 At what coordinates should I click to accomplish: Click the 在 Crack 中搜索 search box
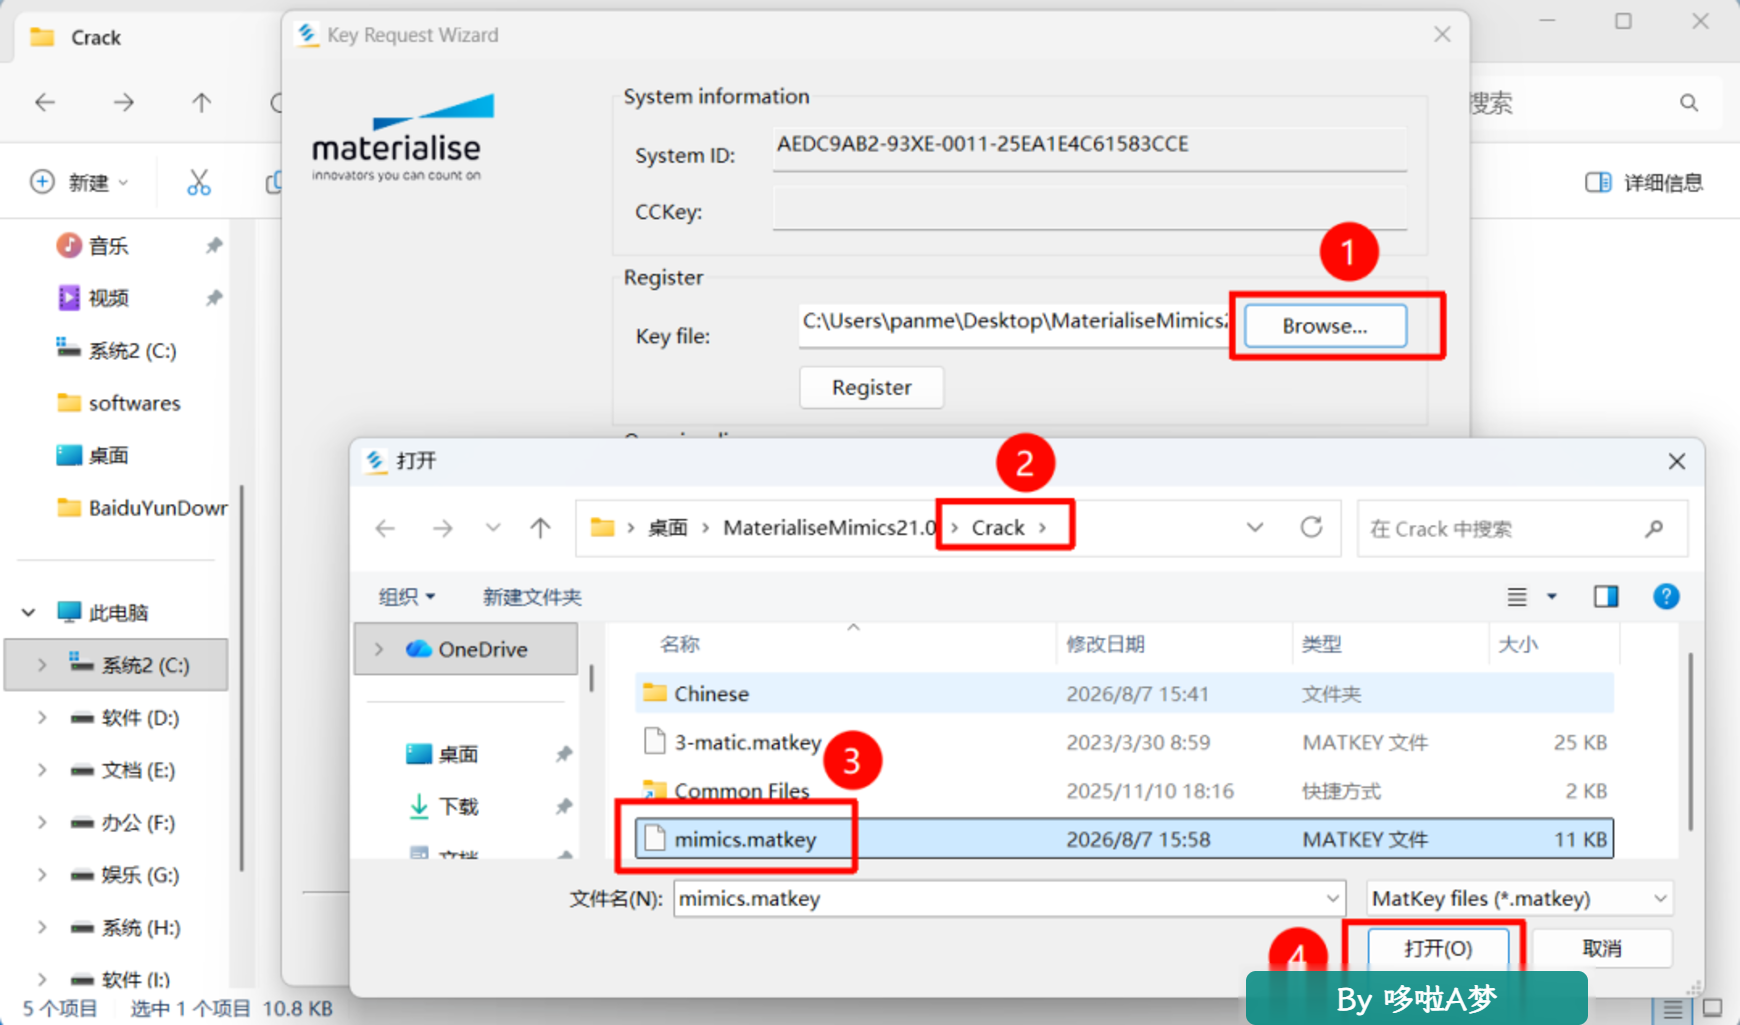click(1522, 528)
